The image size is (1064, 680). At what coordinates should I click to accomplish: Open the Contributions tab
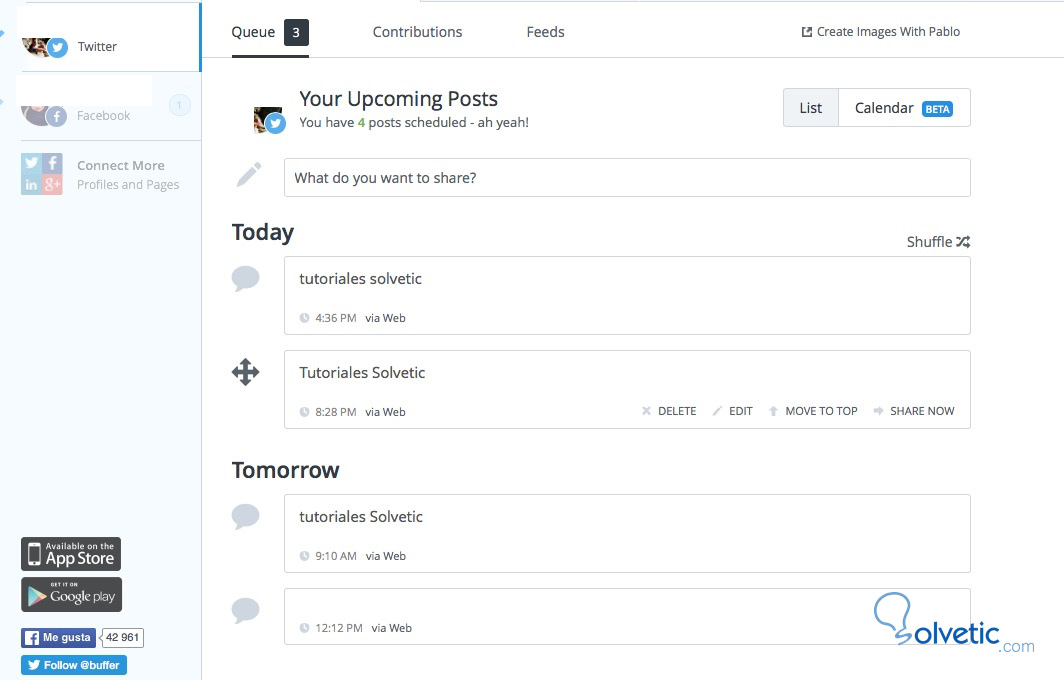pyautogui.click(x=417, y=32)
